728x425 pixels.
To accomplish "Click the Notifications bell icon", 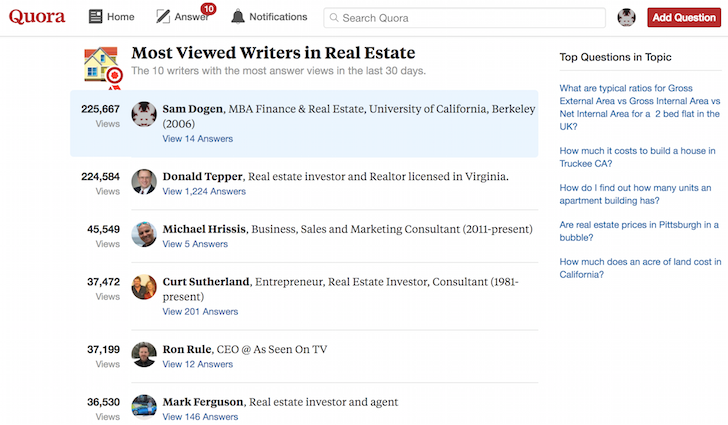I will (238, 17).
